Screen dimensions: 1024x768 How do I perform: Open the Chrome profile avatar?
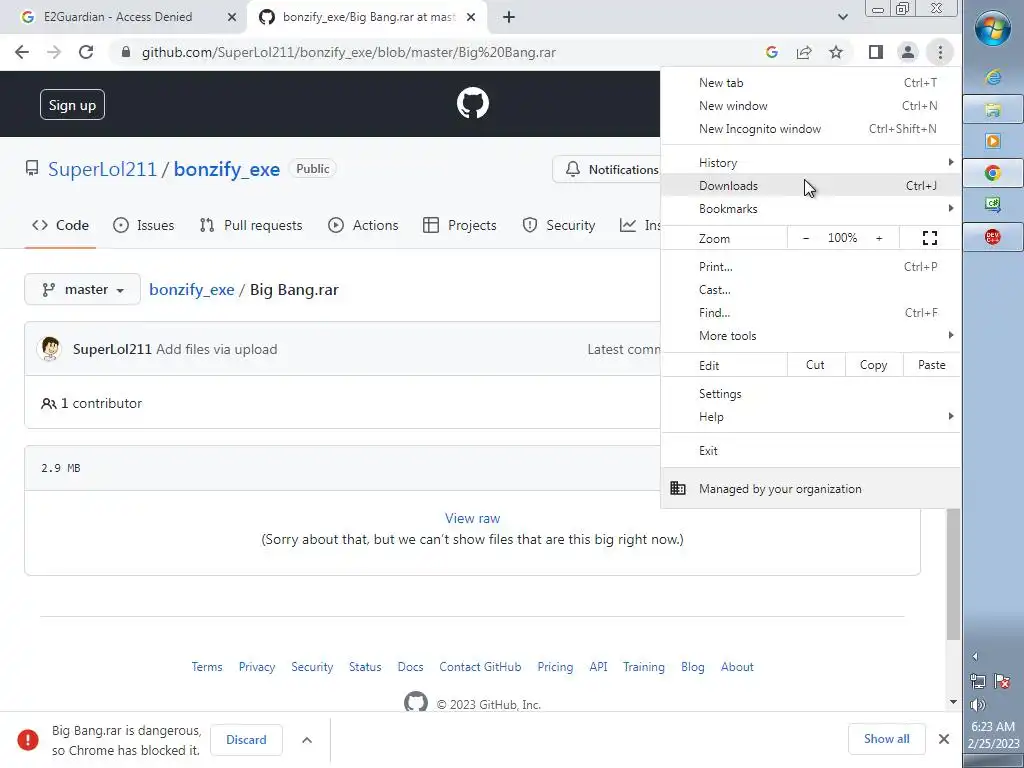coord(908,52)
